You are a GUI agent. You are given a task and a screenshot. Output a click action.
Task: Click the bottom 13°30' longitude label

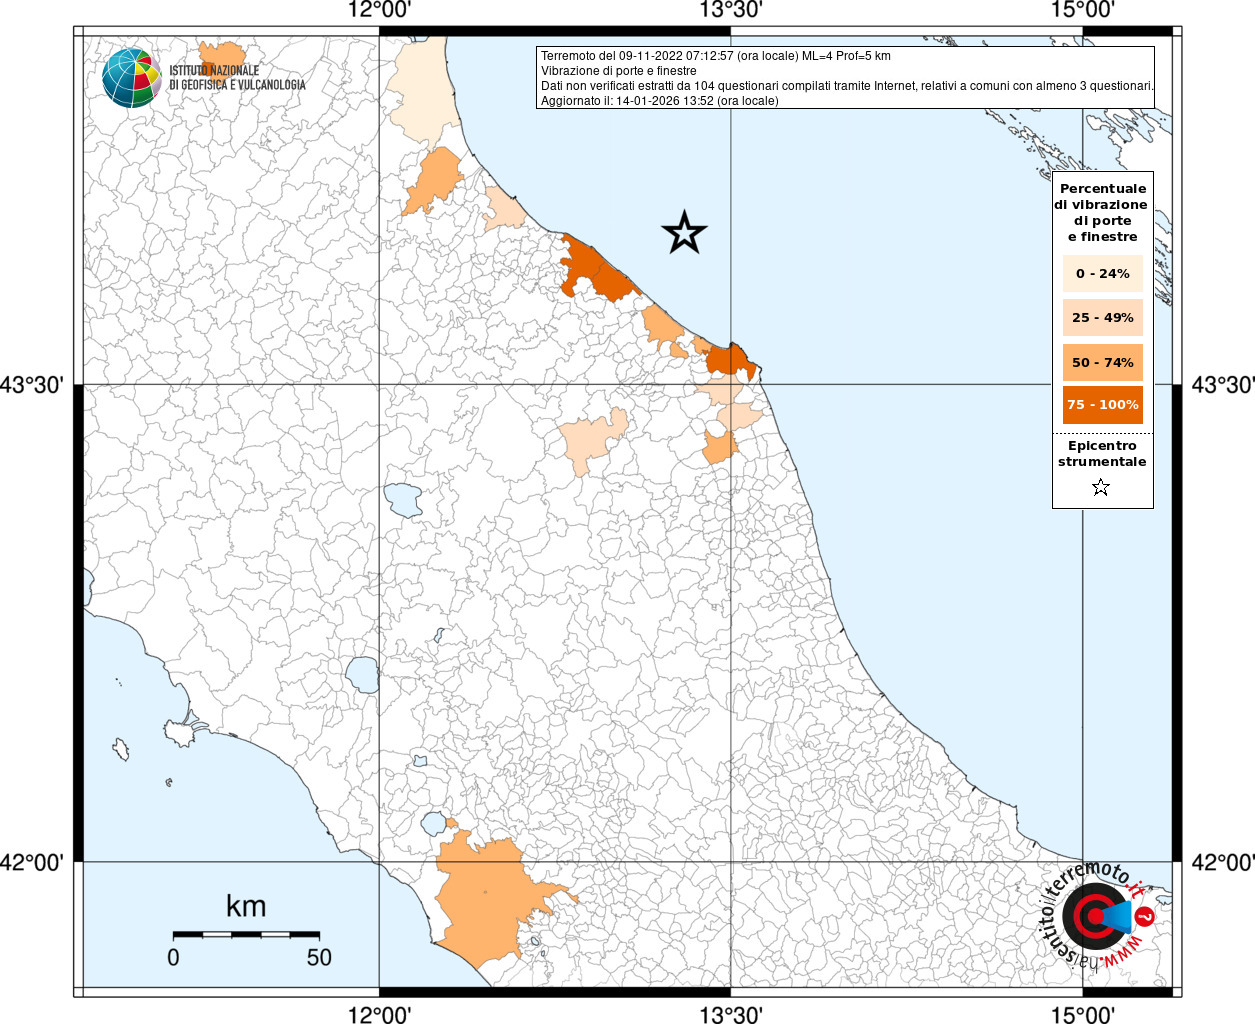(x=731, y=1014)
